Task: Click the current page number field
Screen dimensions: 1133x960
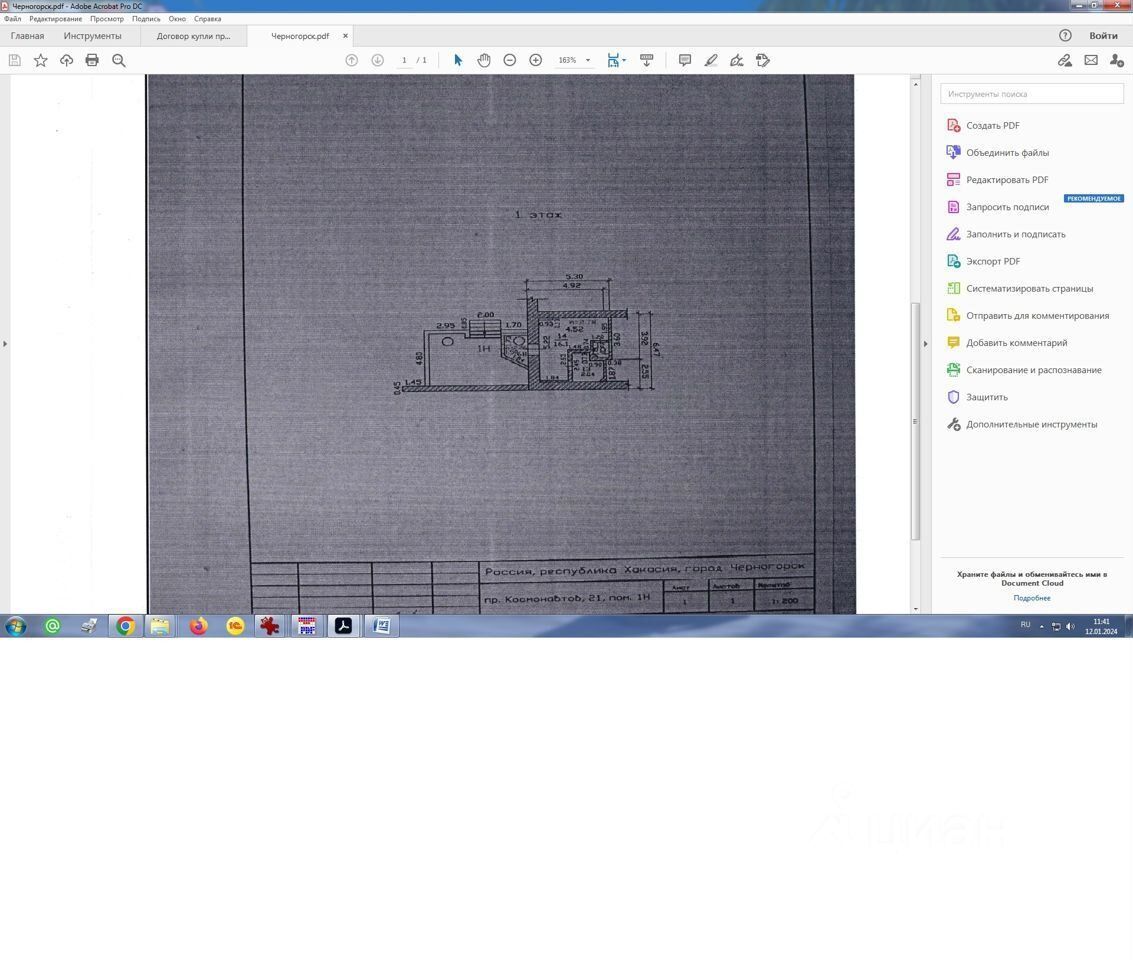Action: [x=404, y=61]
